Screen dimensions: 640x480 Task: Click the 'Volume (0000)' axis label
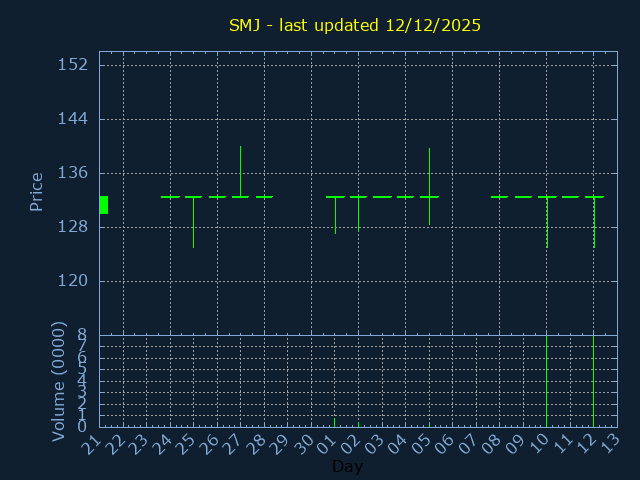[x=59, y=380]
